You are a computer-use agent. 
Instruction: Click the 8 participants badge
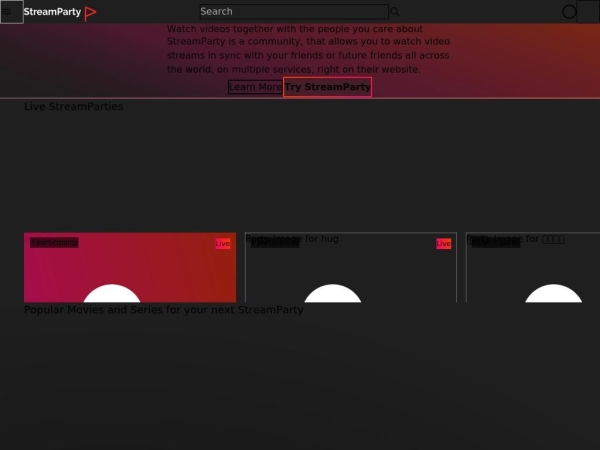tap(54, 242)
